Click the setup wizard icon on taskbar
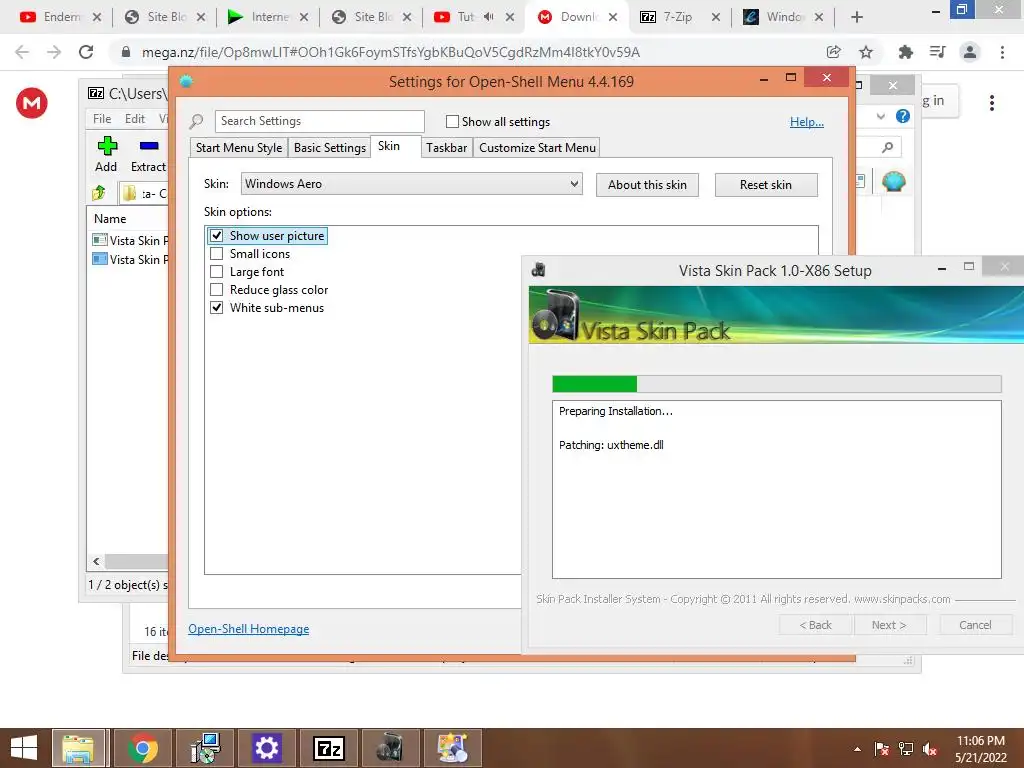Screen dimensions: 1024x768 click(x=204, y=748)
